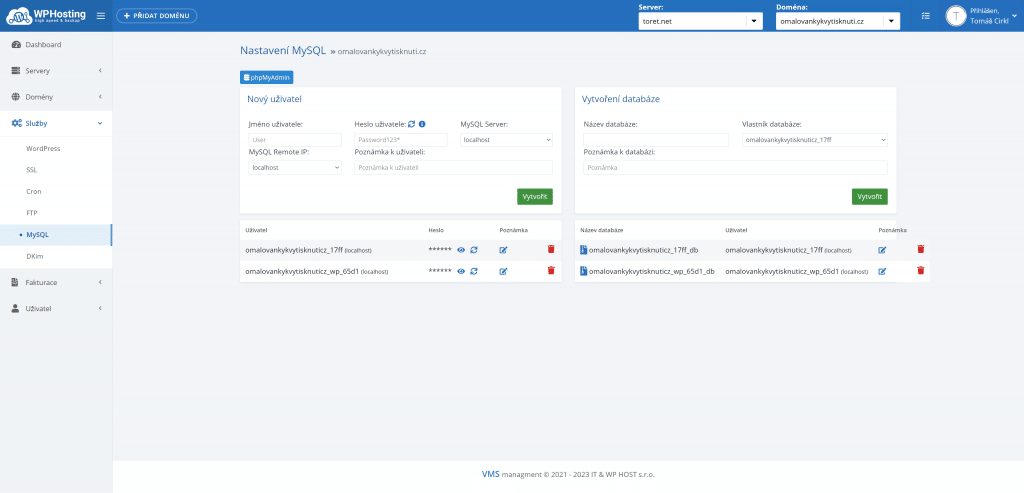Edit note for database omalovankykvytisknuticz_17ff_db
Viewport: 1024px width, 493px height.
[x=882, y=250]
